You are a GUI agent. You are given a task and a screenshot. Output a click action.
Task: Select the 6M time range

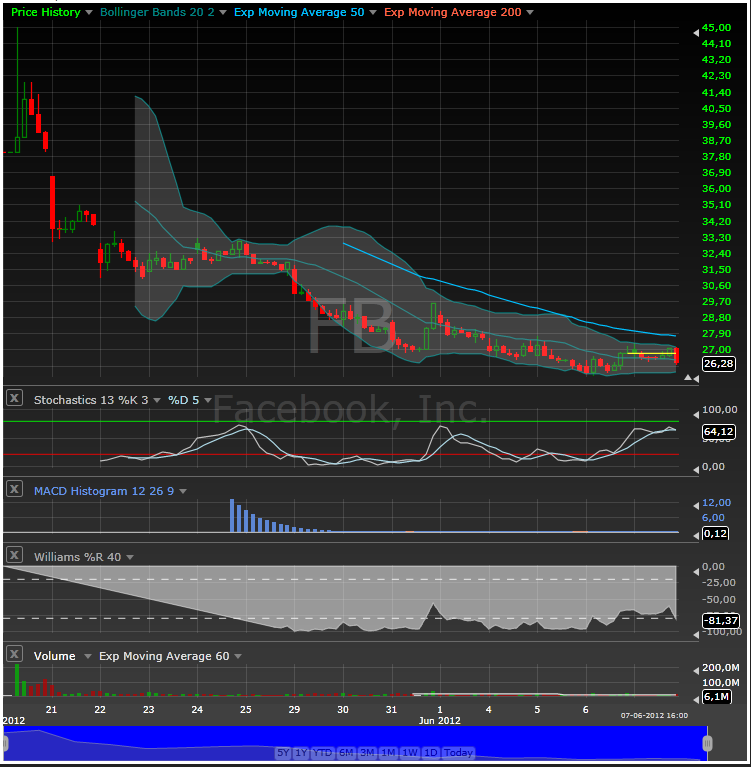pos(346,752)
